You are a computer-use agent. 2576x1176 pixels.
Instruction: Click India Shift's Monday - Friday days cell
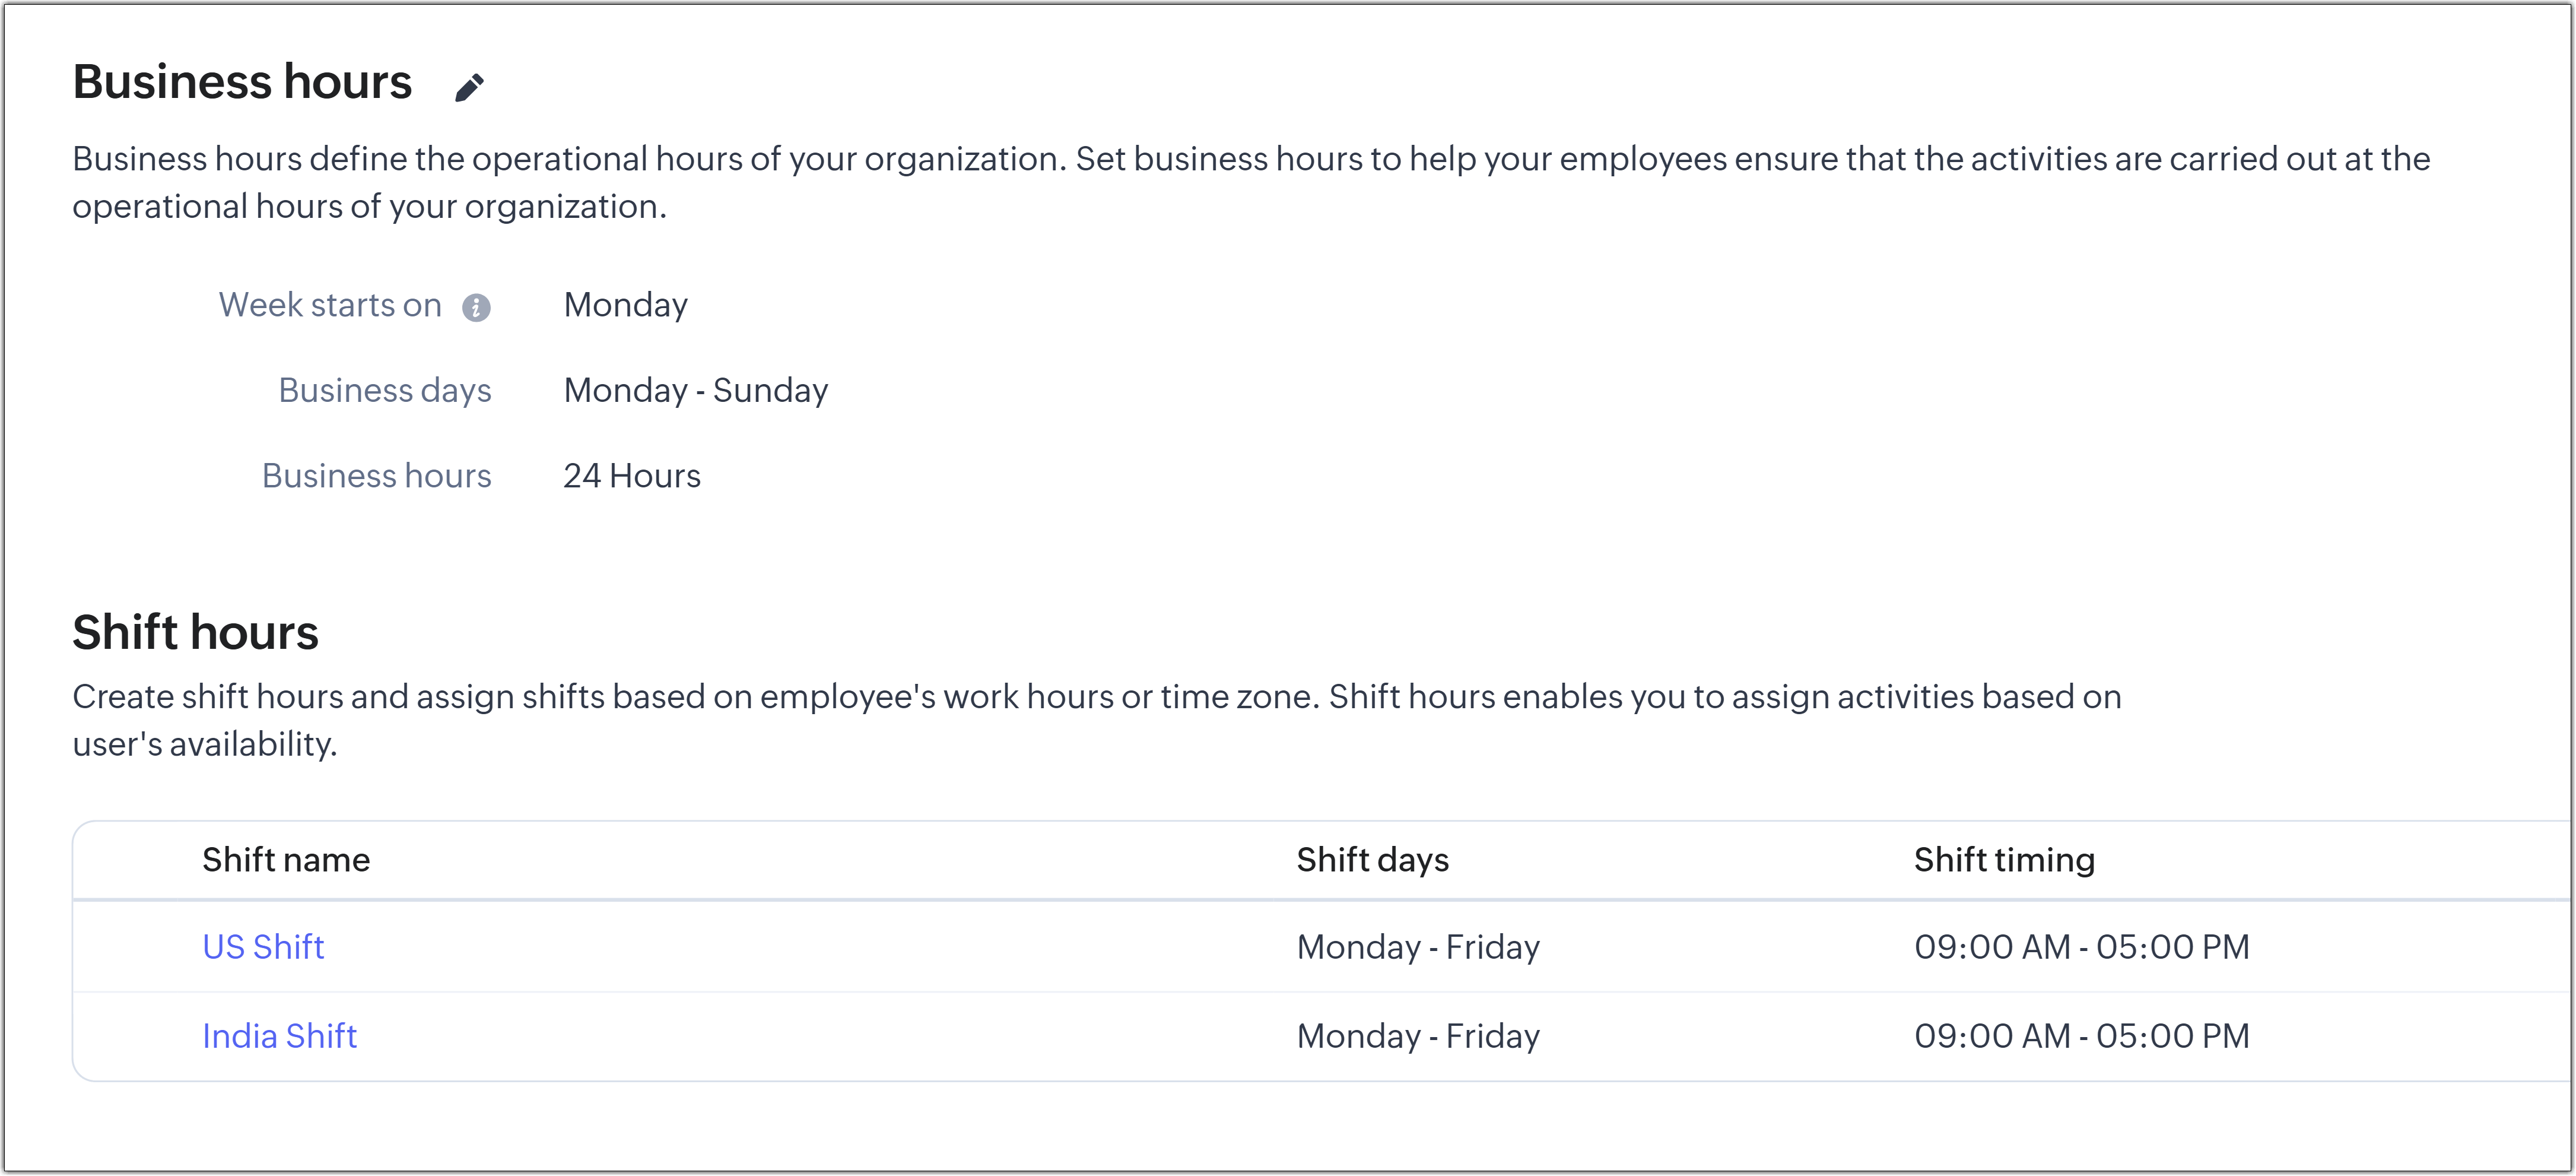(x=1417, y=1035)
